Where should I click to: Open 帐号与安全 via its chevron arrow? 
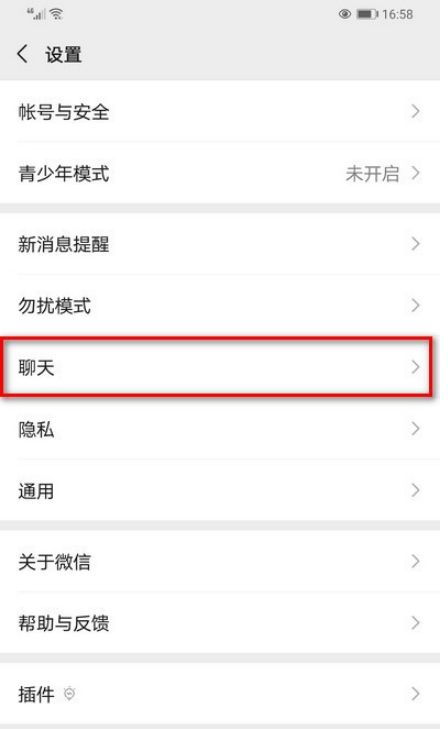(x=415, y=112)
